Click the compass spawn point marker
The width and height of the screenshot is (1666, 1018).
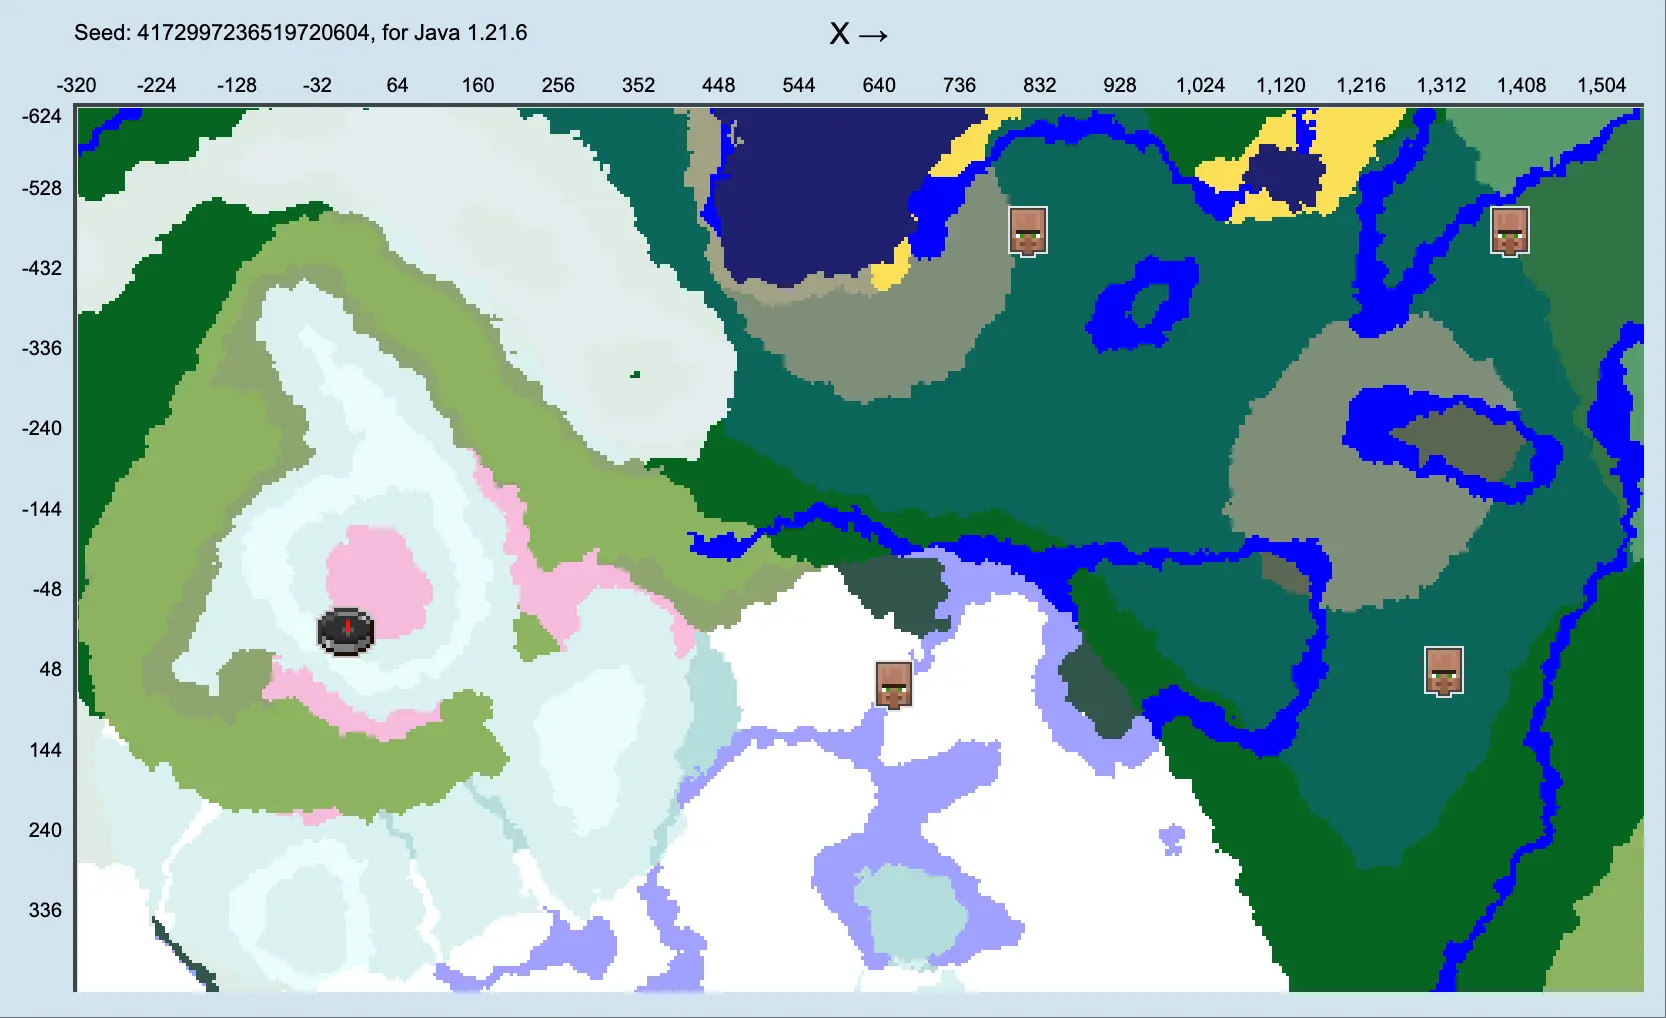coord(346,631)
